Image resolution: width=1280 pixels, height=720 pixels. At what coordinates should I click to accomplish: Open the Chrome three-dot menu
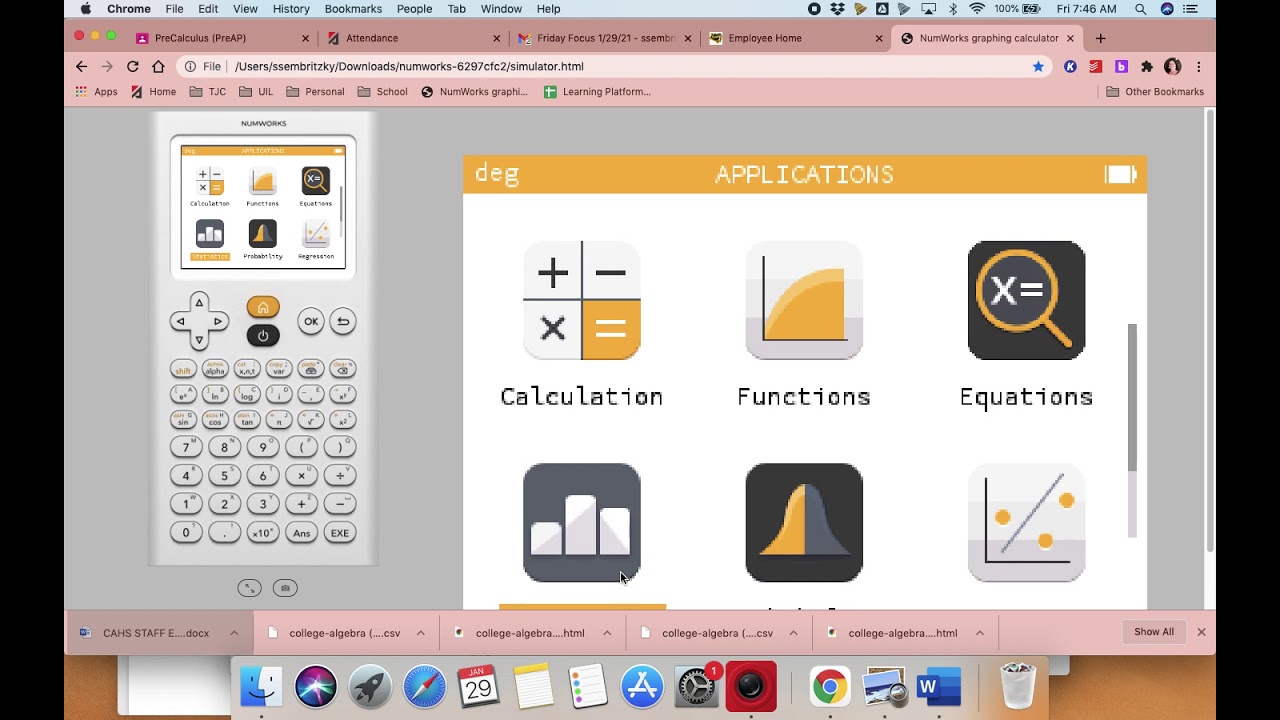1198,66
